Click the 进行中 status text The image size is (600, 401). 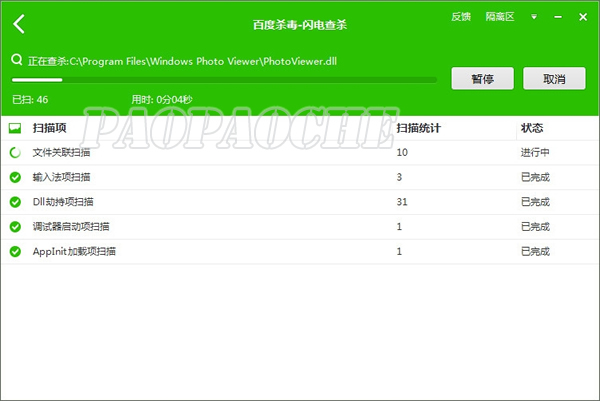coord(535,153)
